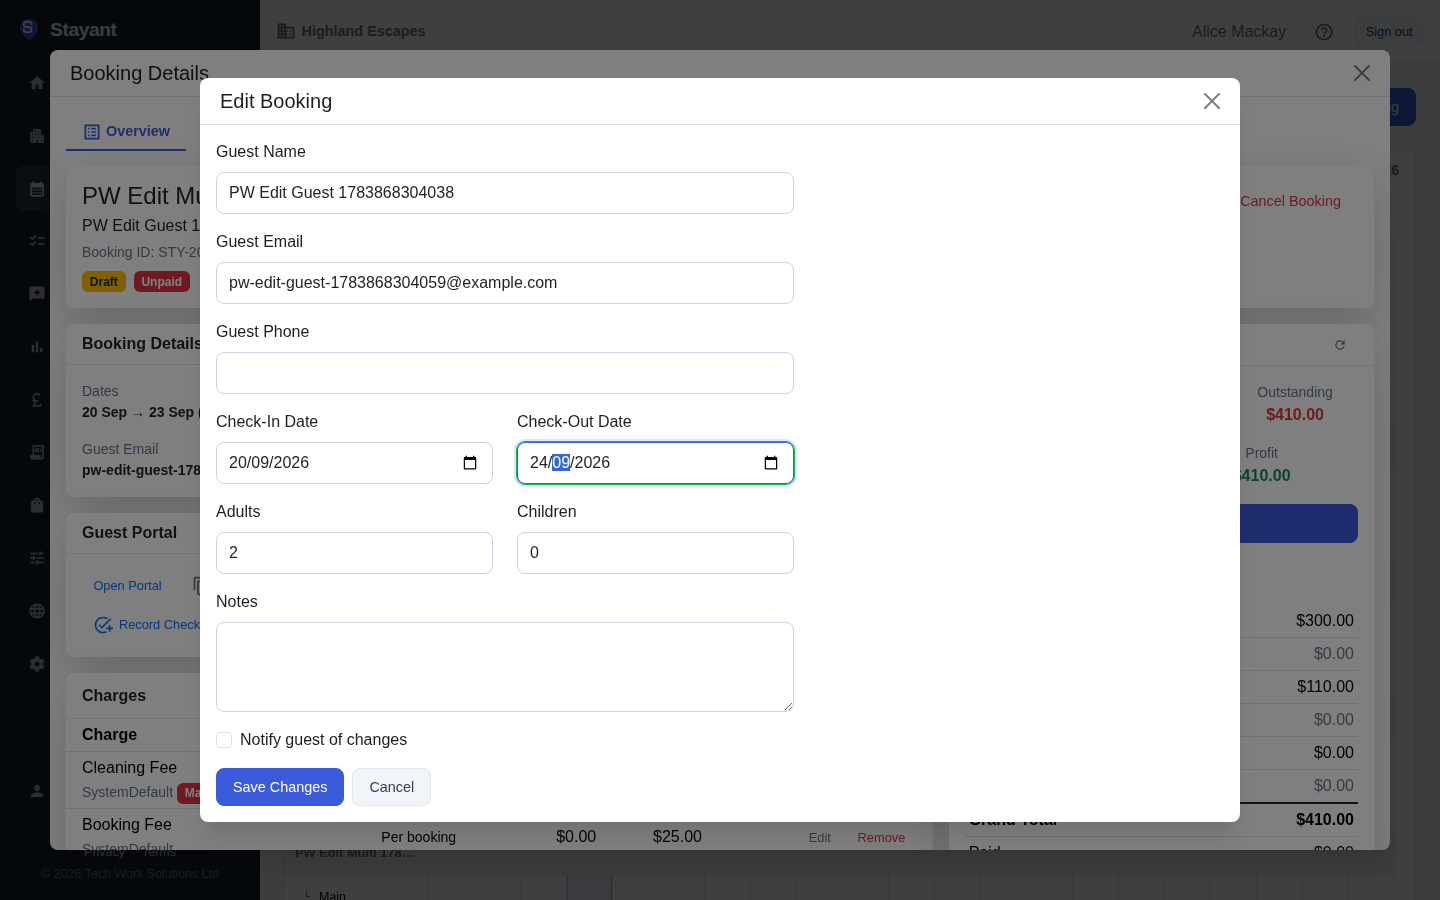
Task: Click the $25.00 value in Booking Fee row
Action: pyautogui.click(x=677, y=837)
